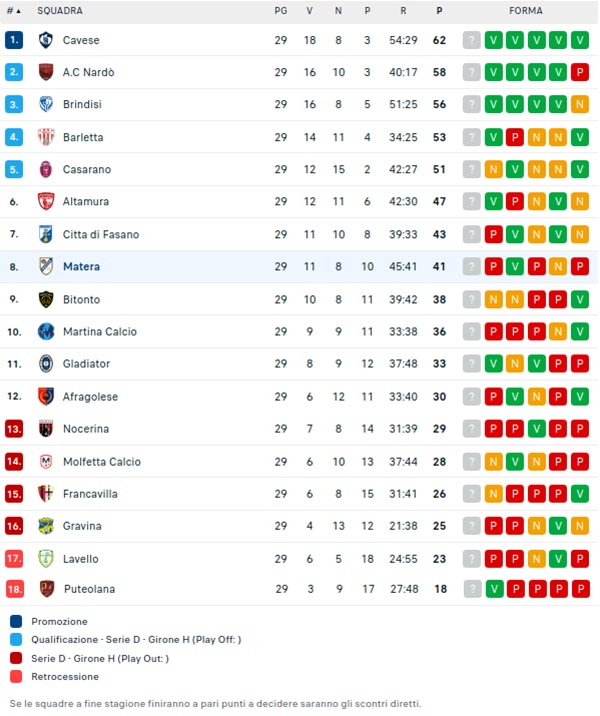The width and height of the screenshot is (600, 716).
Task: Sort standings by the R goals column header
Action: click(x=403, y=11)
